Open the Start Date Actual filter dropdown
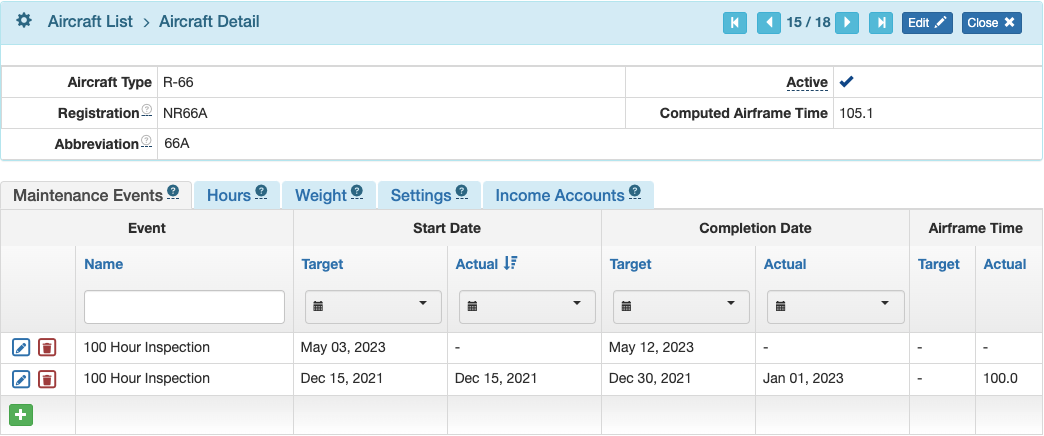This screenshot has height=436, width=1044. pos(527,307)
